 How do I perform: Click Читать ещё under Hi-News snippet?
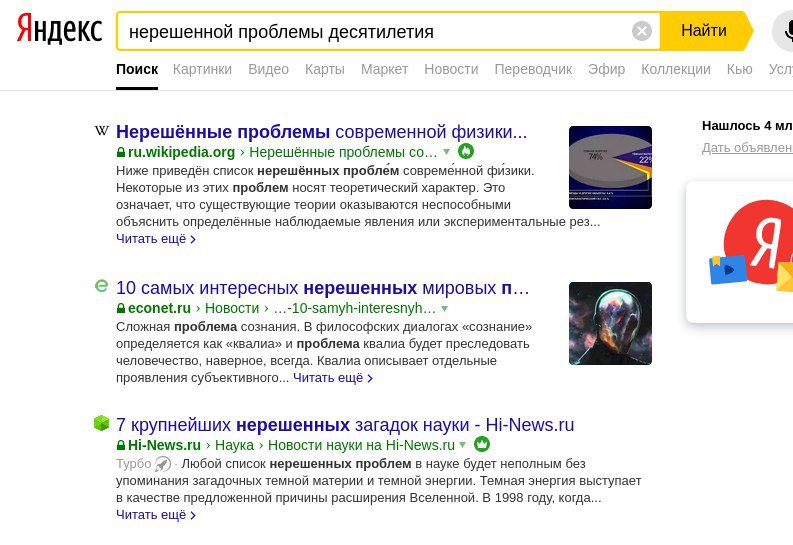(x=156, y=515)
